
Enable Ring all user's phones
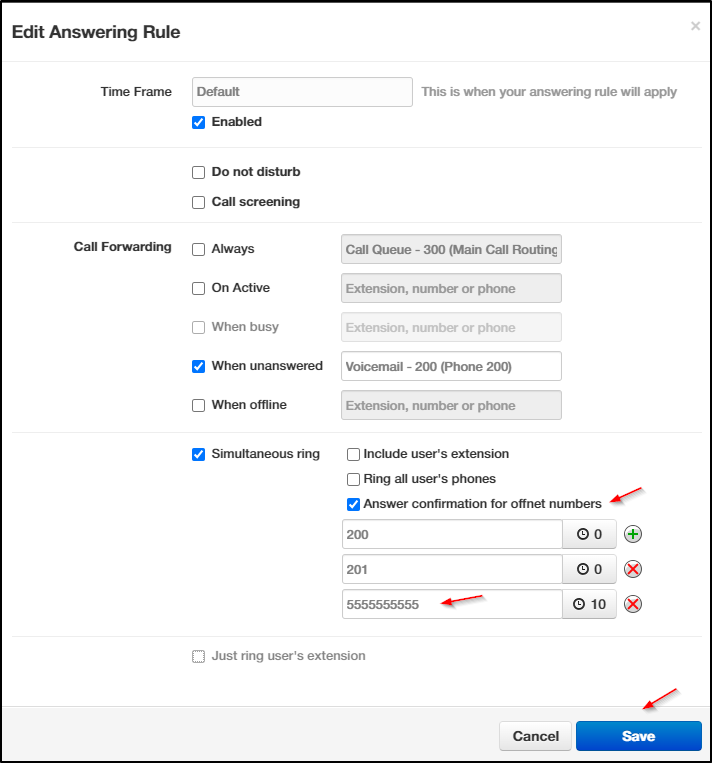coord(353,479)
